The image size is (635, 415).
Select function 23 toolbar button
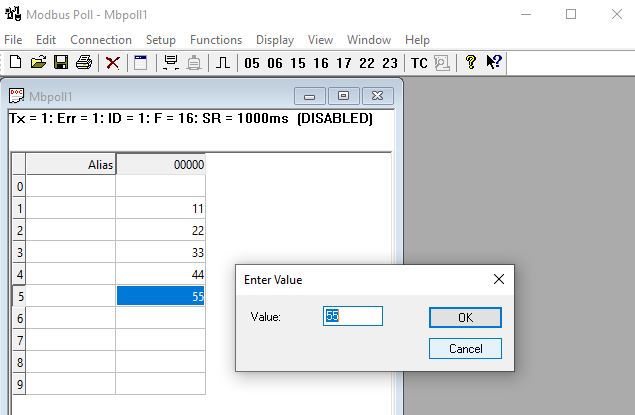click(390, 63)
